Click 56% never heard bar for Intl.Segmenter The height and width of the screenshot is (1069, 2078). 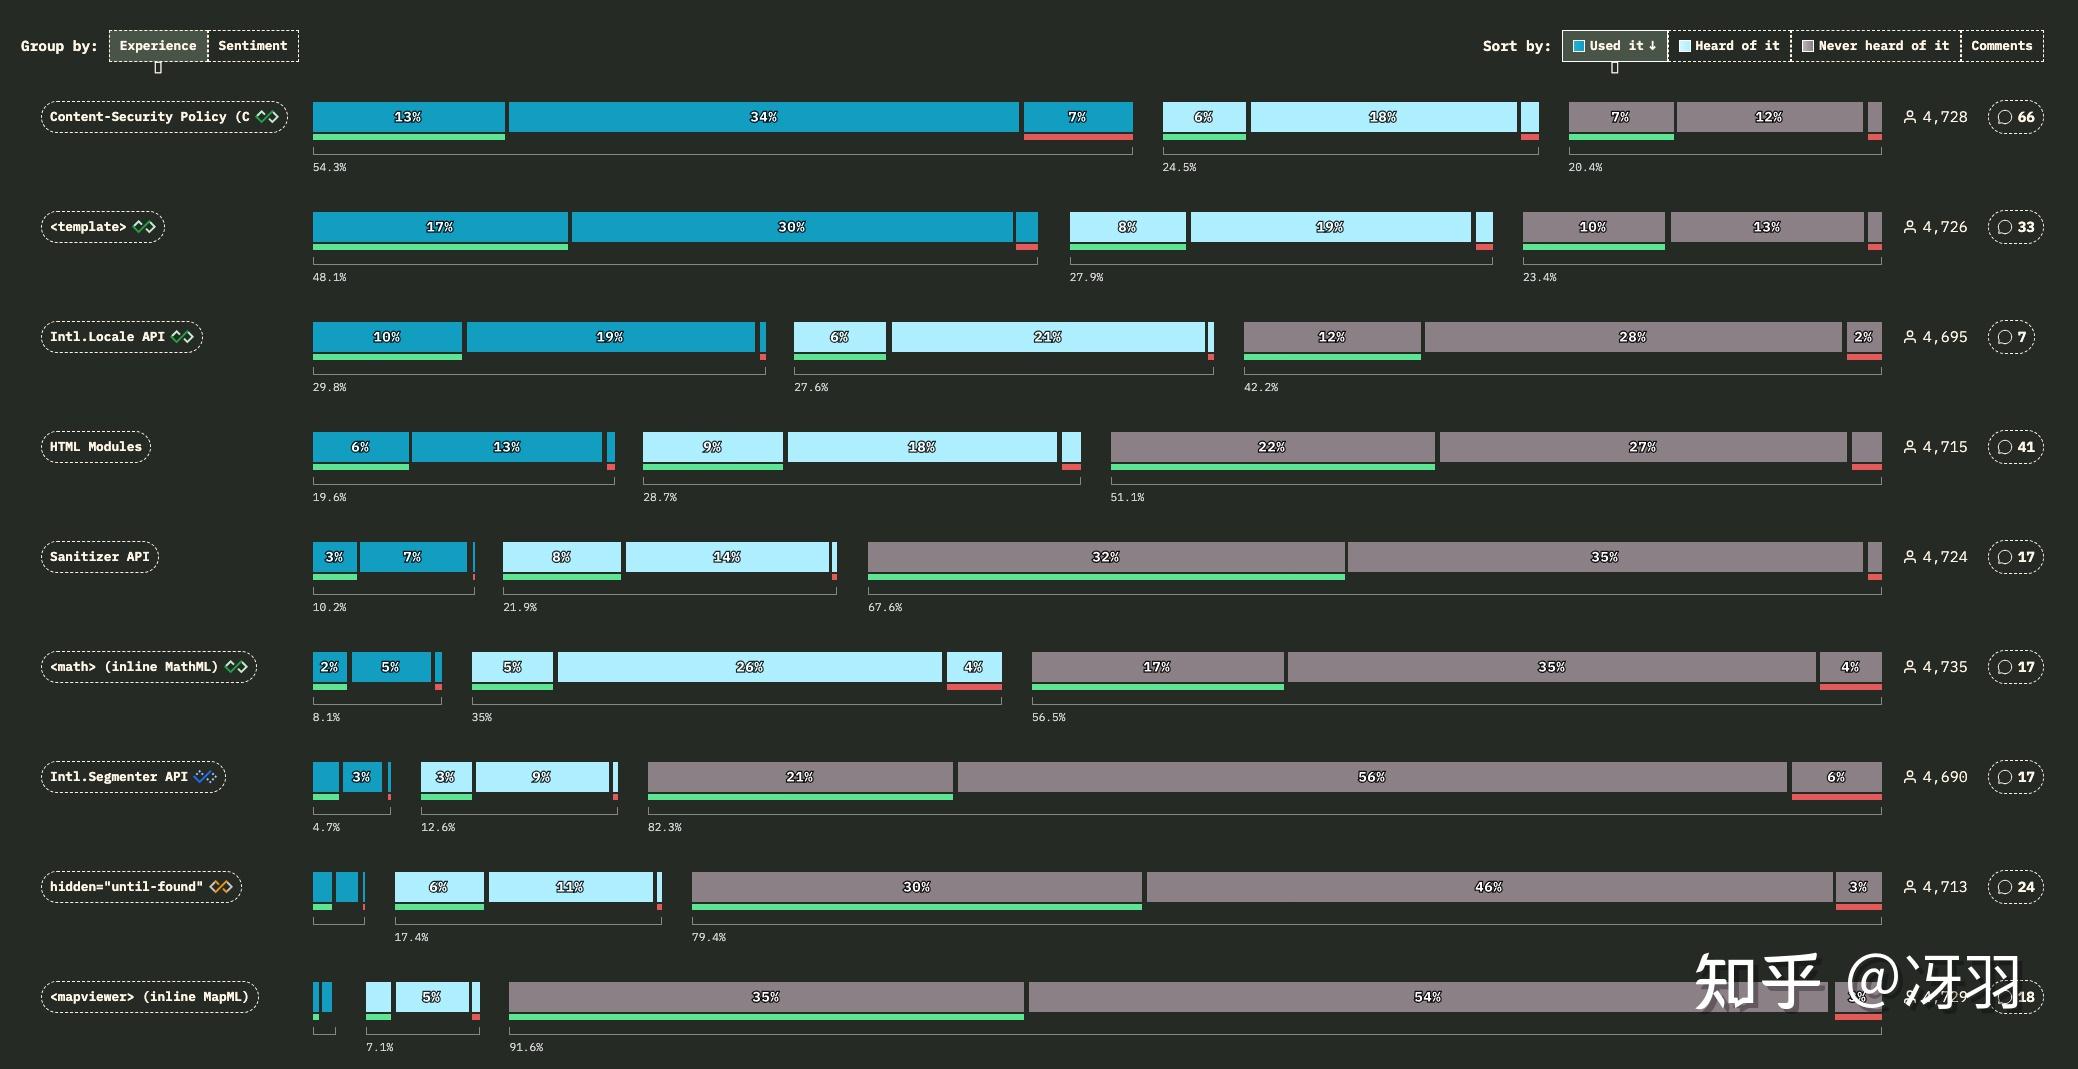[x=1372, y=777]
